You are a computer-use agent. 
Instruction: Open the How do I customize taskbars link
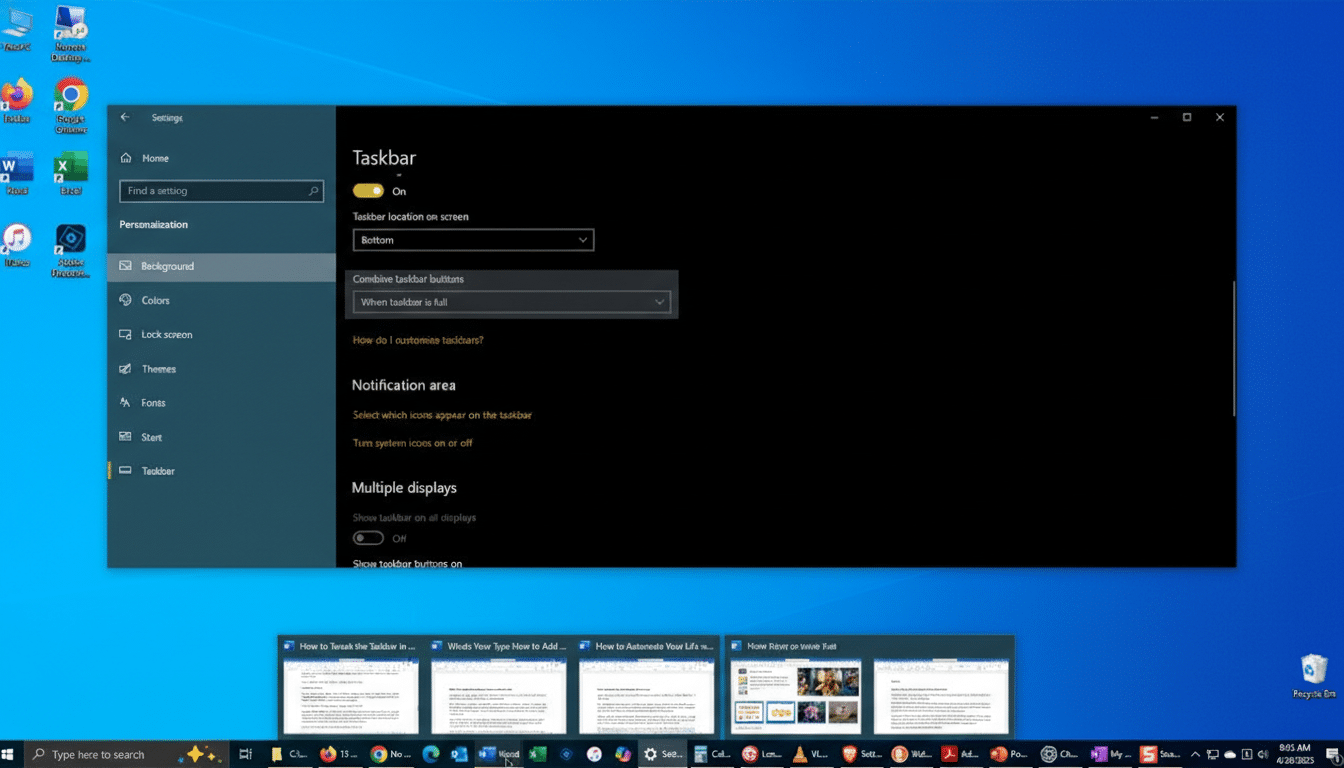click(418, 340)
